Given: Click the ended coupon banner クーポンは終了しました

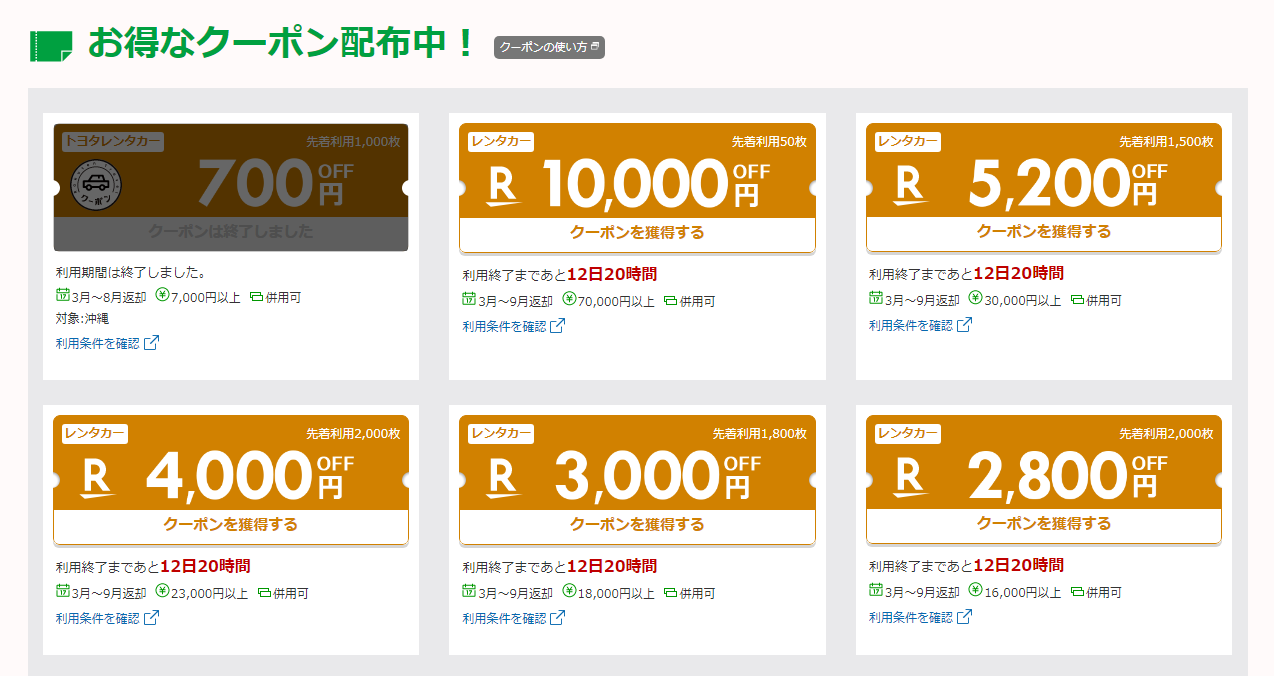Looking at the screenshot, I should point(231,232).
